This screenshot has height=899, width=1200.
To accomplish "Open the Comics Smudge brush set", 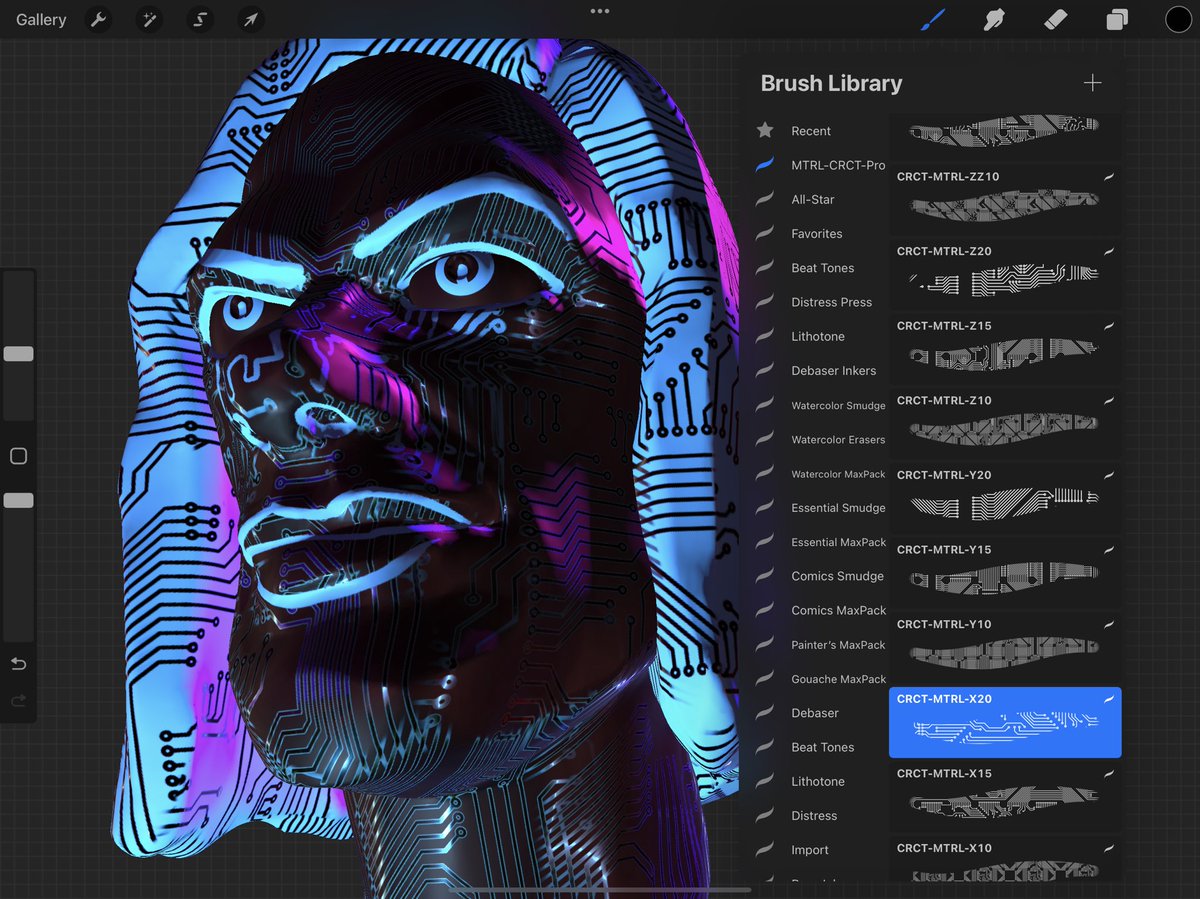I will 838,576.
